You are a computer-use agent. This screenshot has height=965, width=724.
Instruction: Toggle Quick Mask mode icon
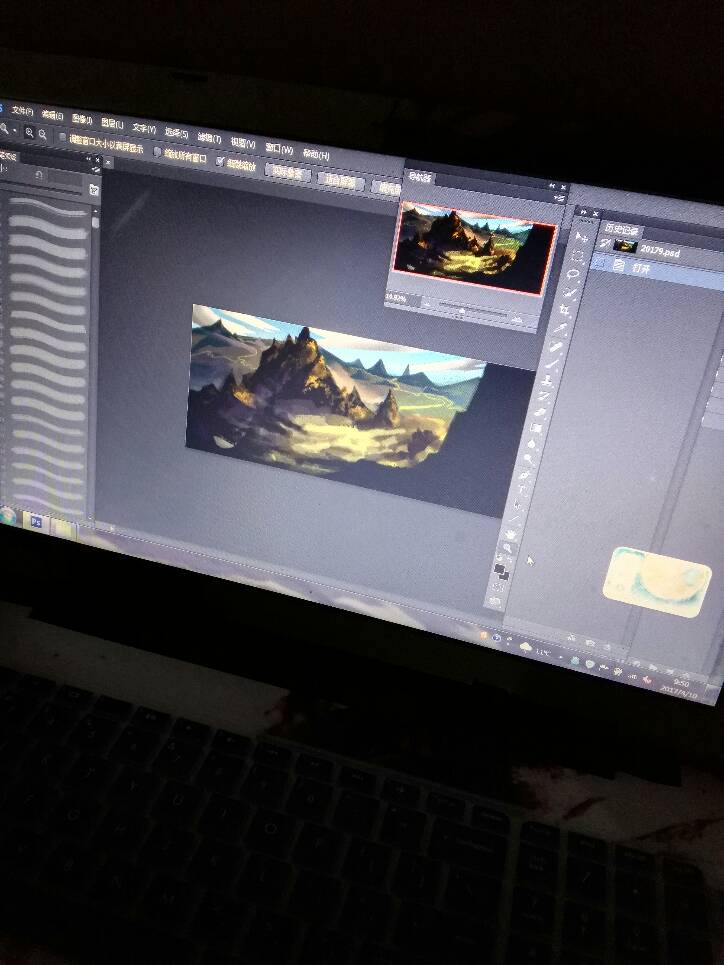pyautogui.click(x=498, y=588)
